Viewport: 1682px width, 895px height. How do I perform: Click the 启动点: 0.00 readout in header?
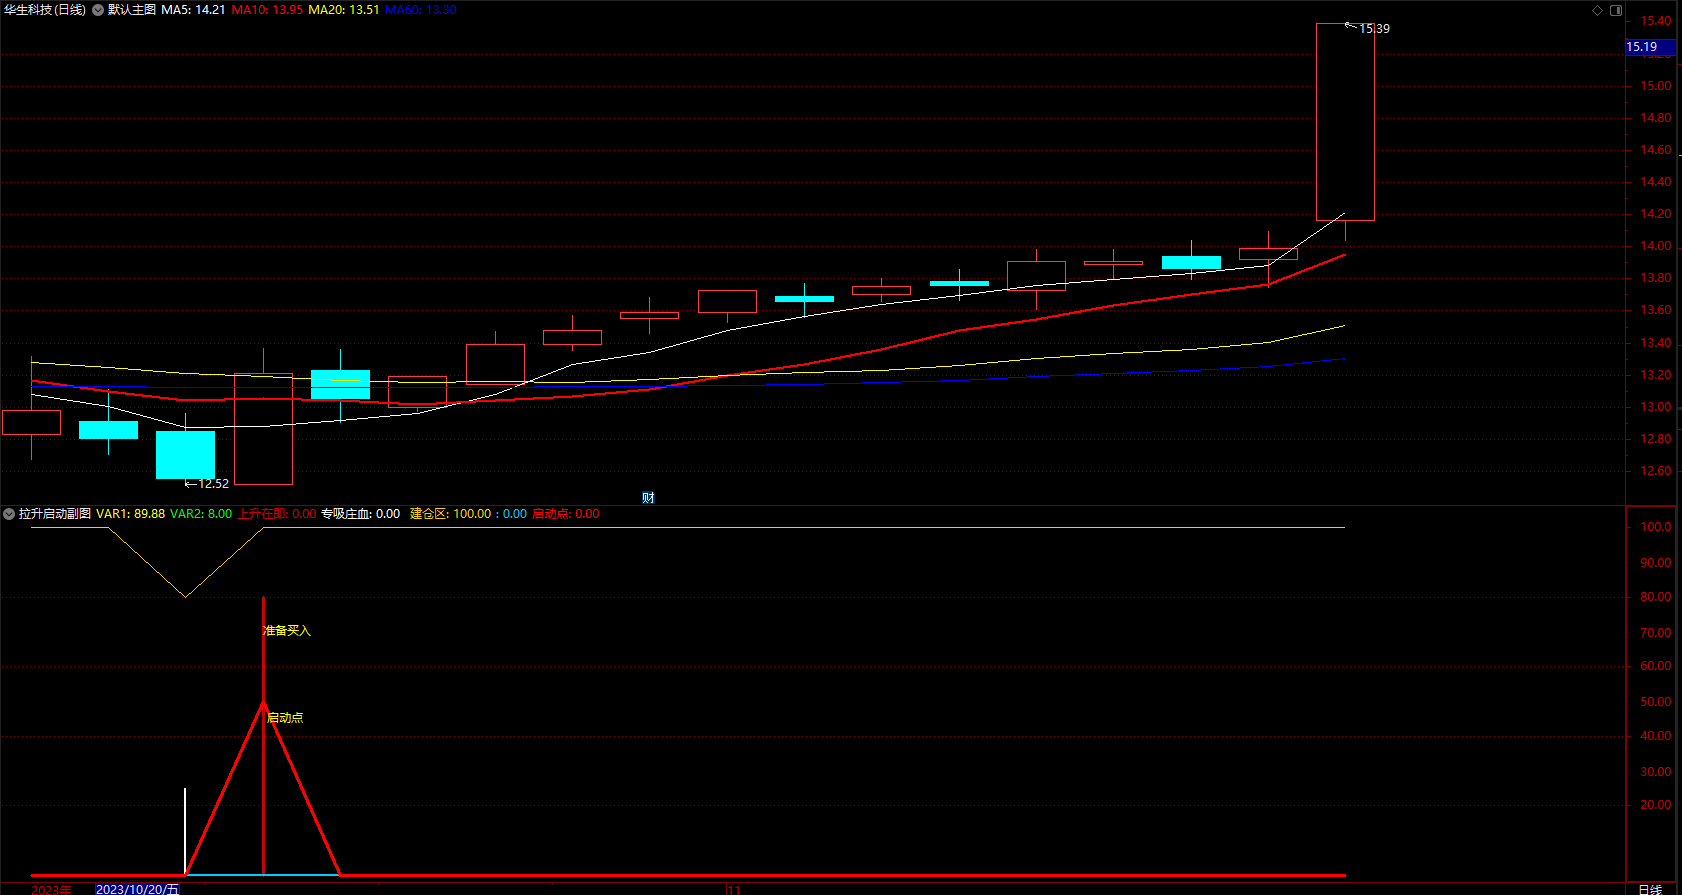pyautogui.click(x=566, y=514)
